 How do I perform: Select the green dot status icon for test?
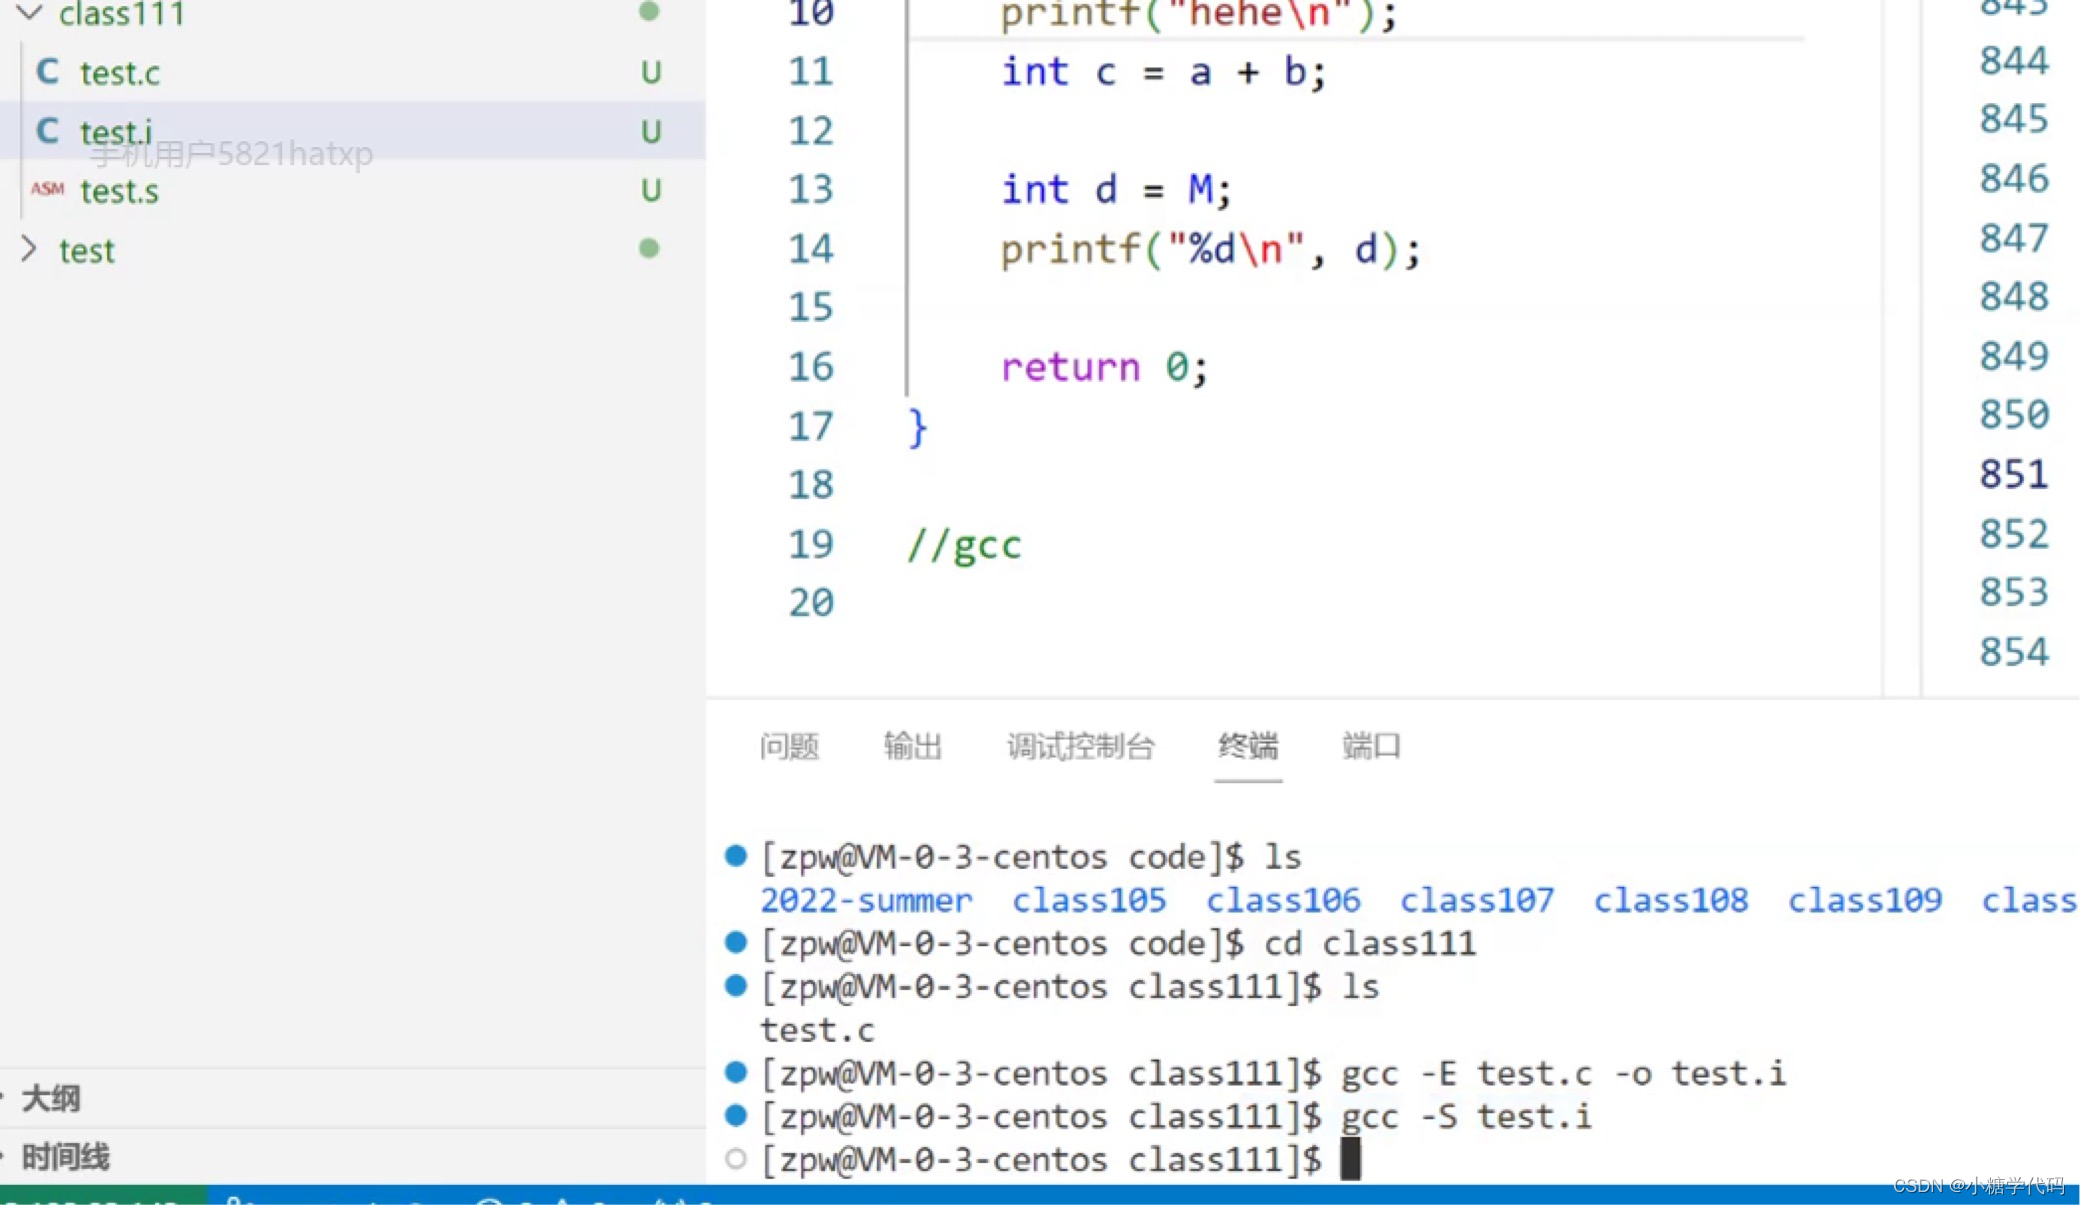coord(647,248)
